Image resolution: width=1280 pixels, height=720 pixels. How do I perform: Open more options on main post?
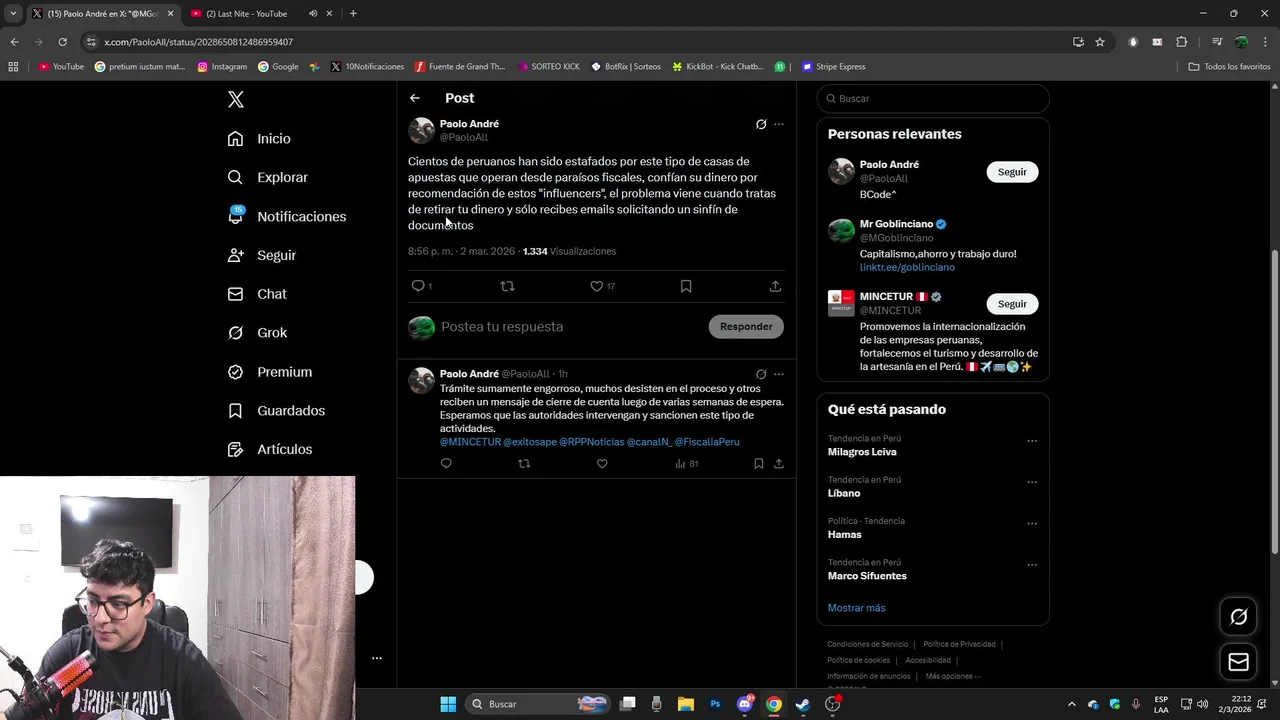tap(779, 124)
